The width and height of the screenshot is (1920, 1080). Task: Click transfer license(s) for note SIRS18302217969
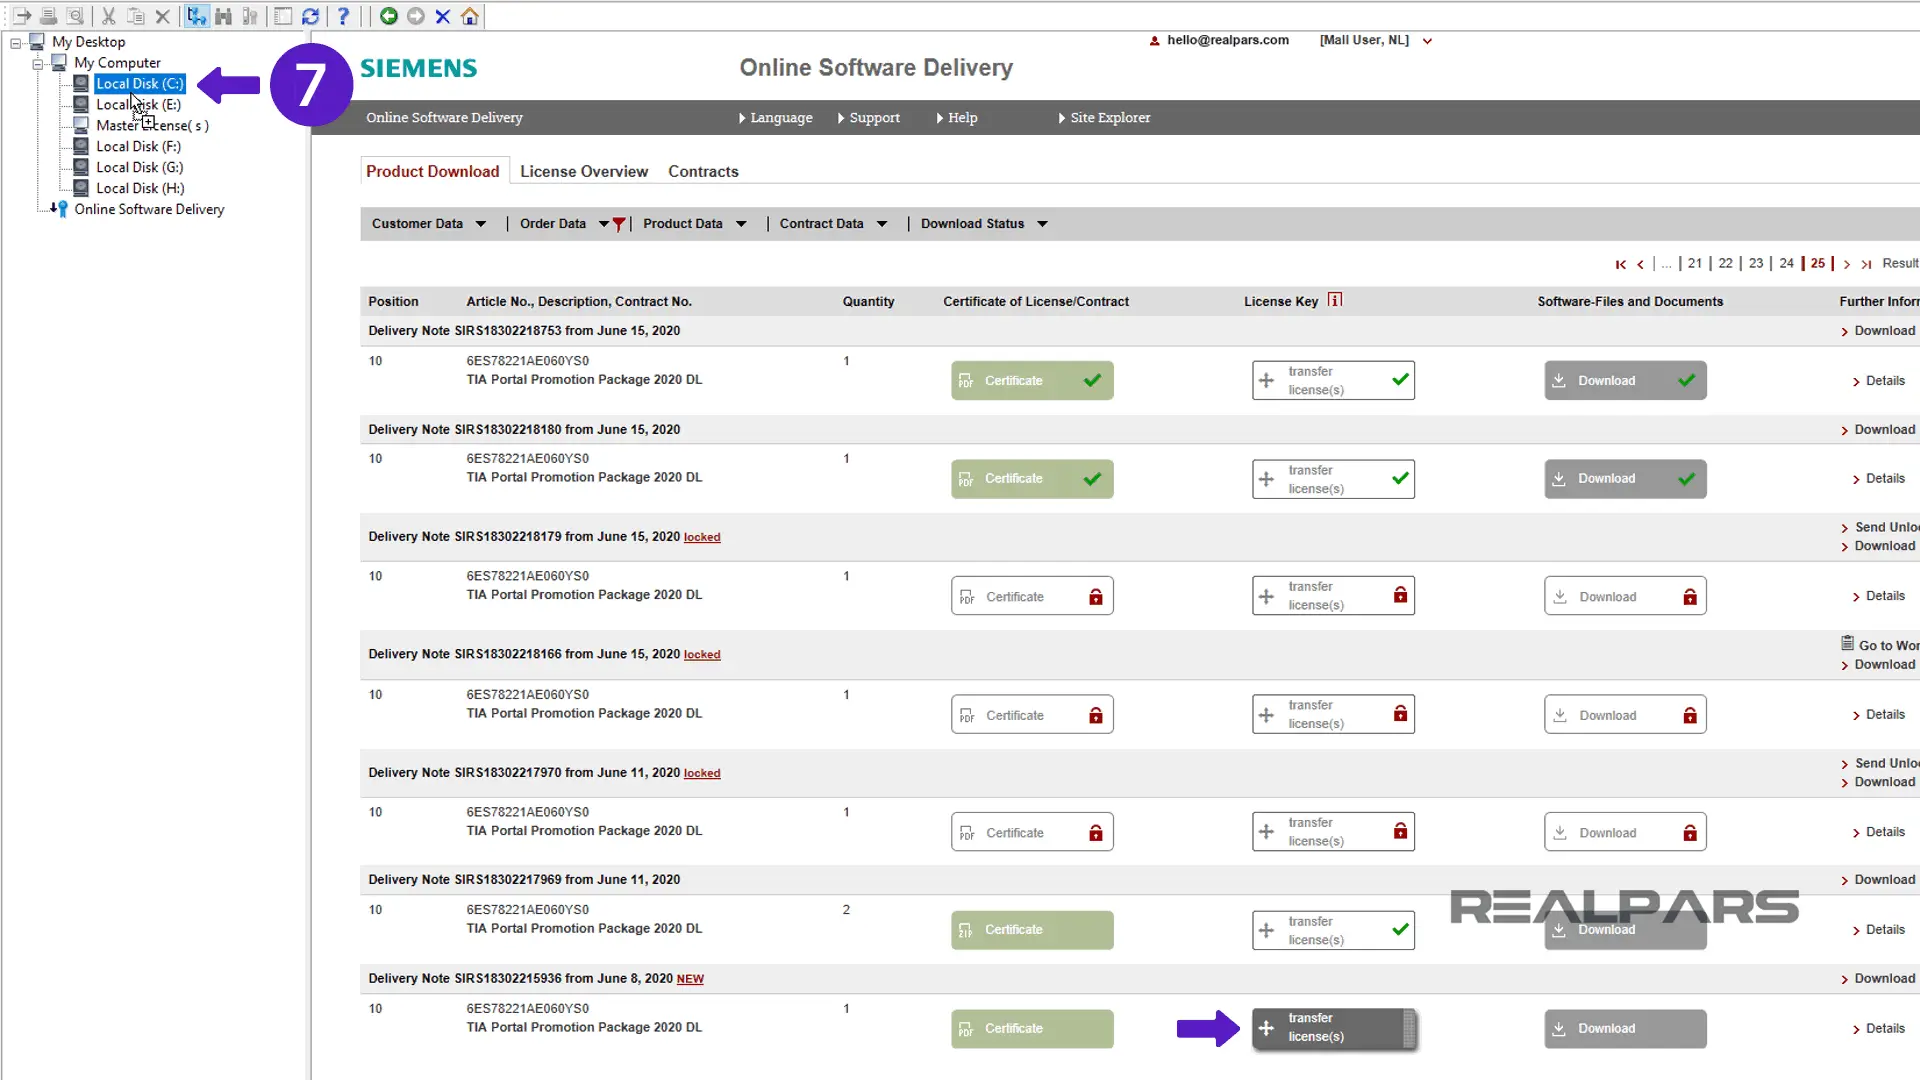pos(1333,930)
